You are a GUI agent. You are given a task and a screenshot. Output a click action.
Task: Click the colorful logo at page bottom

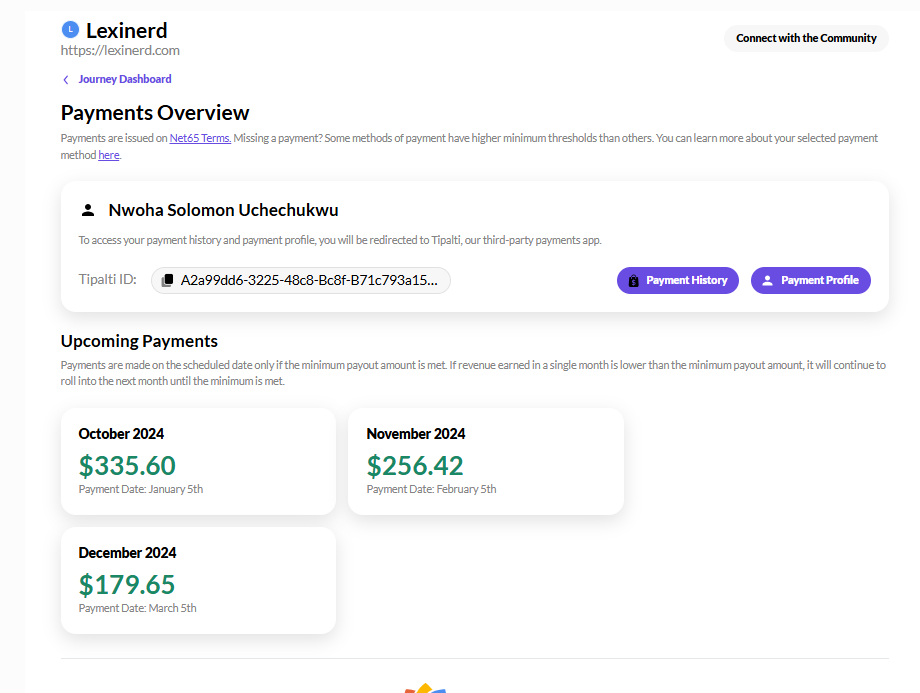click(x=426, y=688)
